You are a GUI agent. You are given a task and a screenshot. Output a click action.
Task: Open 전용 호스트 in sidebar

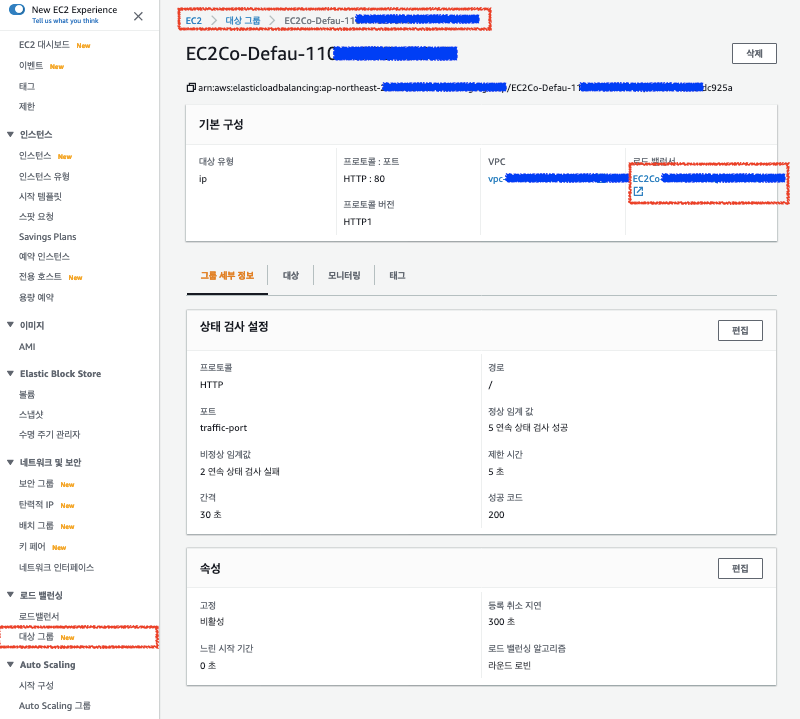(40, 277)
